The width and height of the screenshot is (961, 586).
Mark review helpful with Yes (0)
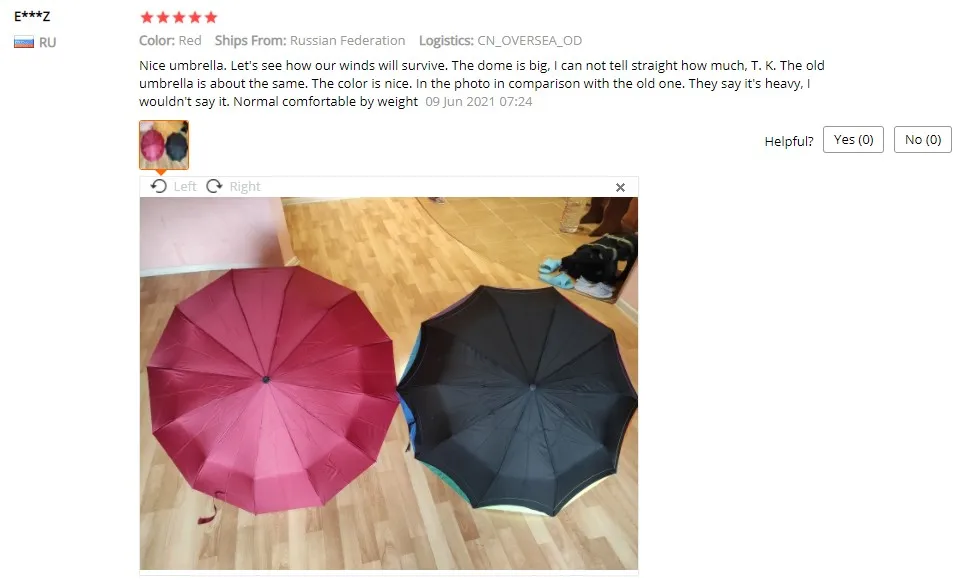point(853,140)
